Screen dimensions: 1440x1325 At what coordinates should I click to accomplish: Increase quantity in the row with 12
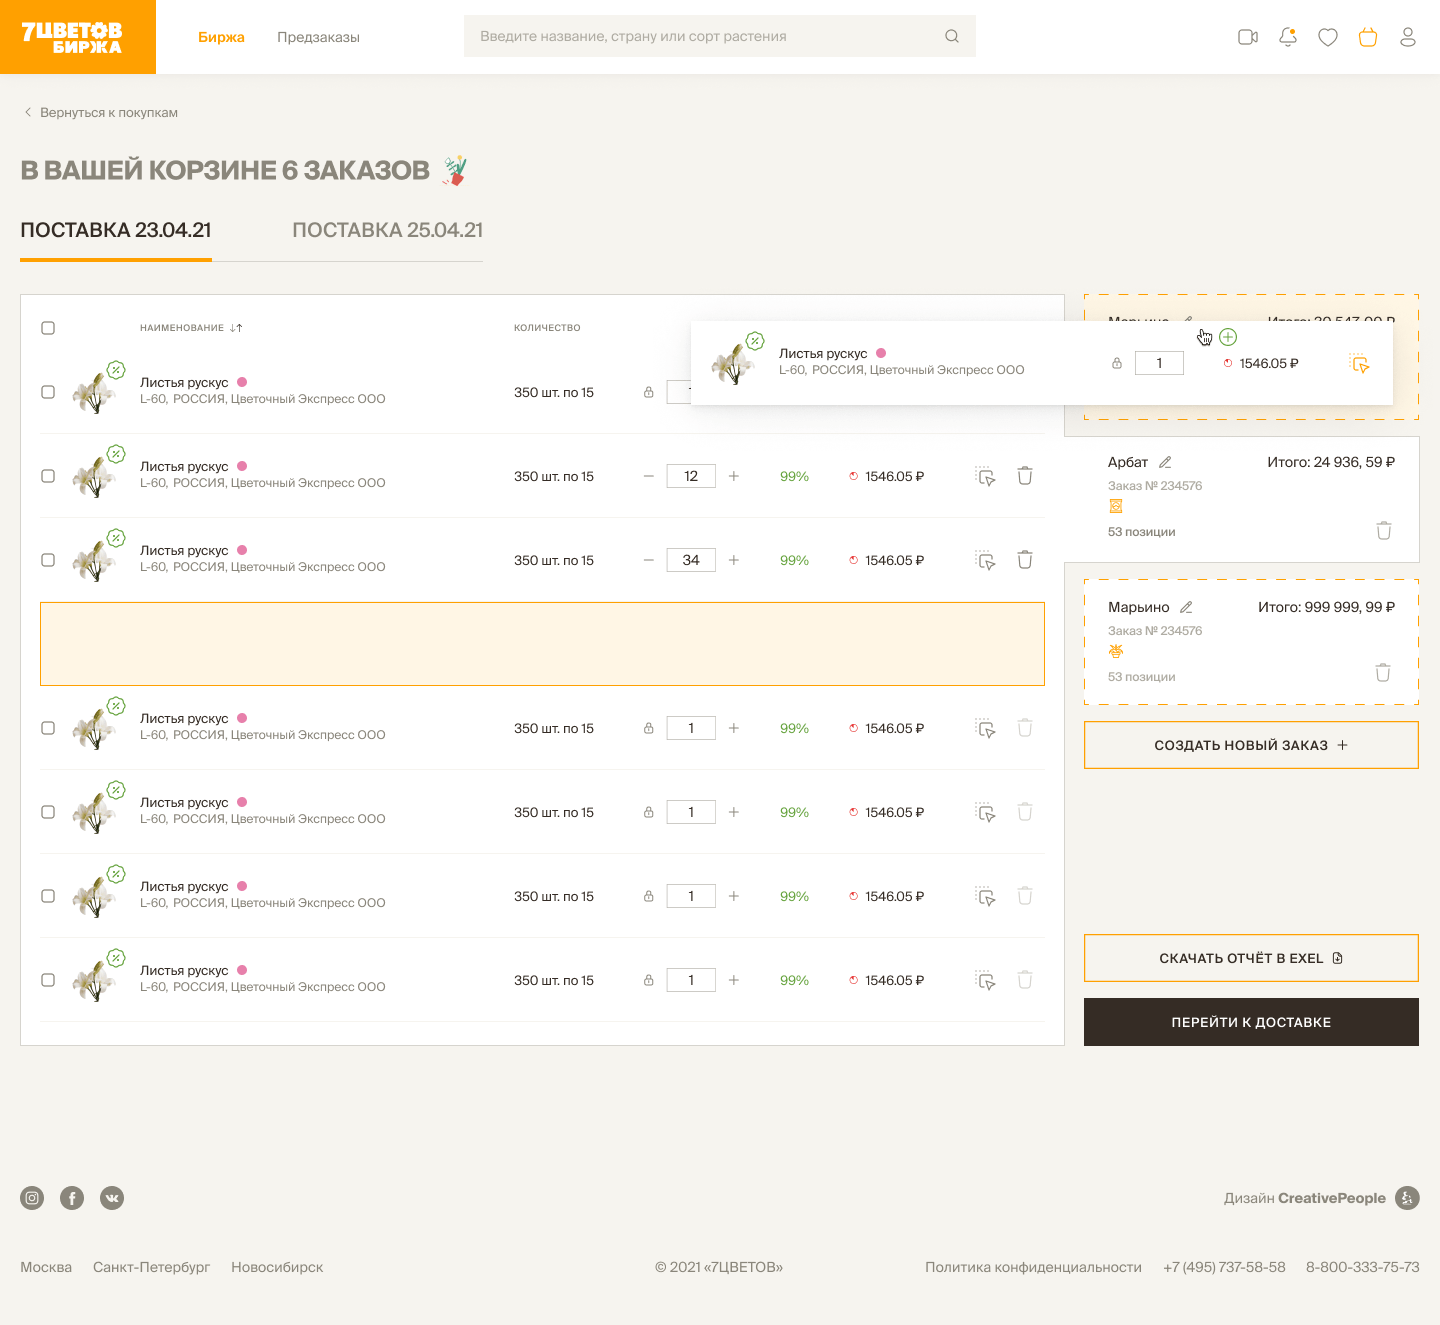point(734,476)
